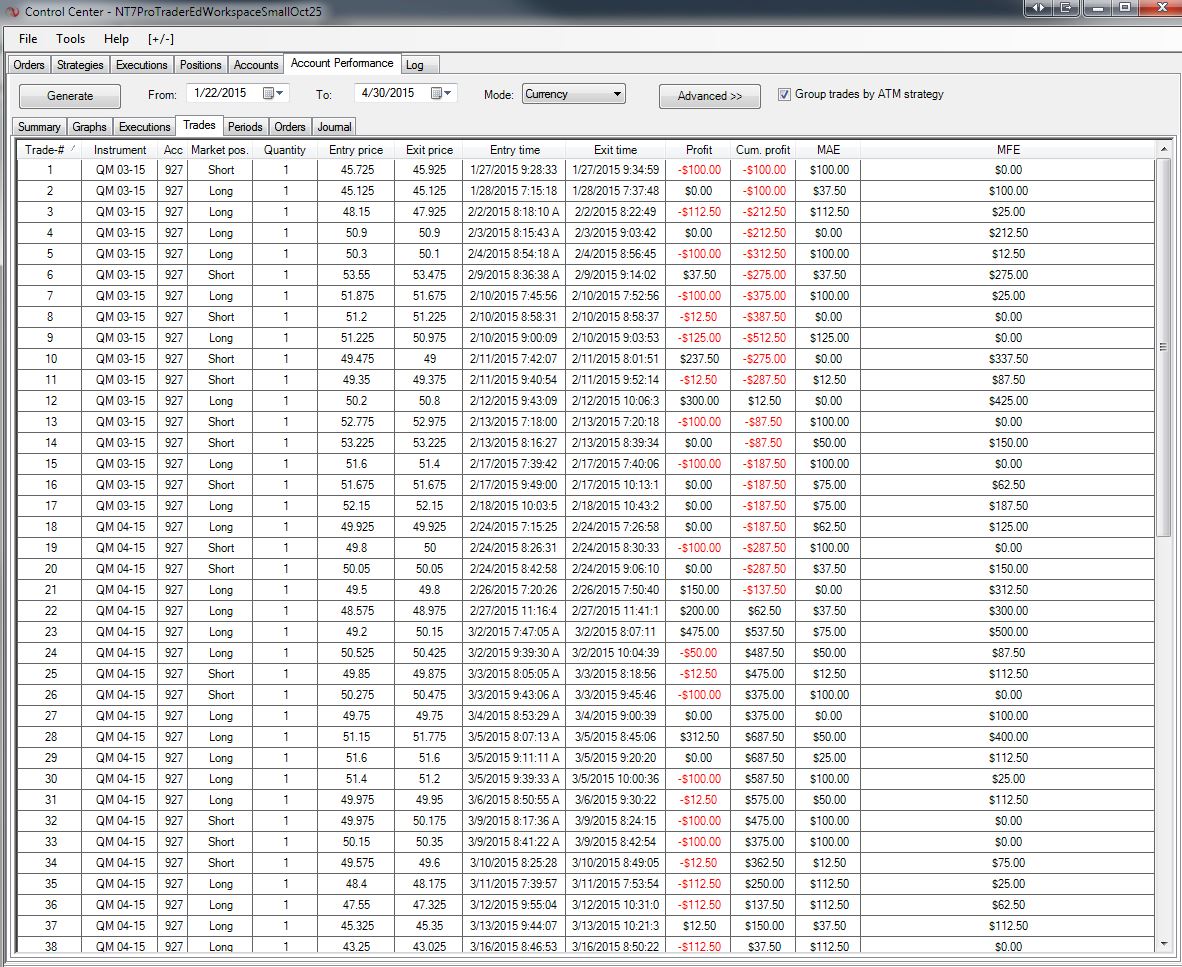Sort by the MFE column header
The width and height of the screenshot is (1182, 967).
(x=1008, y=150)
